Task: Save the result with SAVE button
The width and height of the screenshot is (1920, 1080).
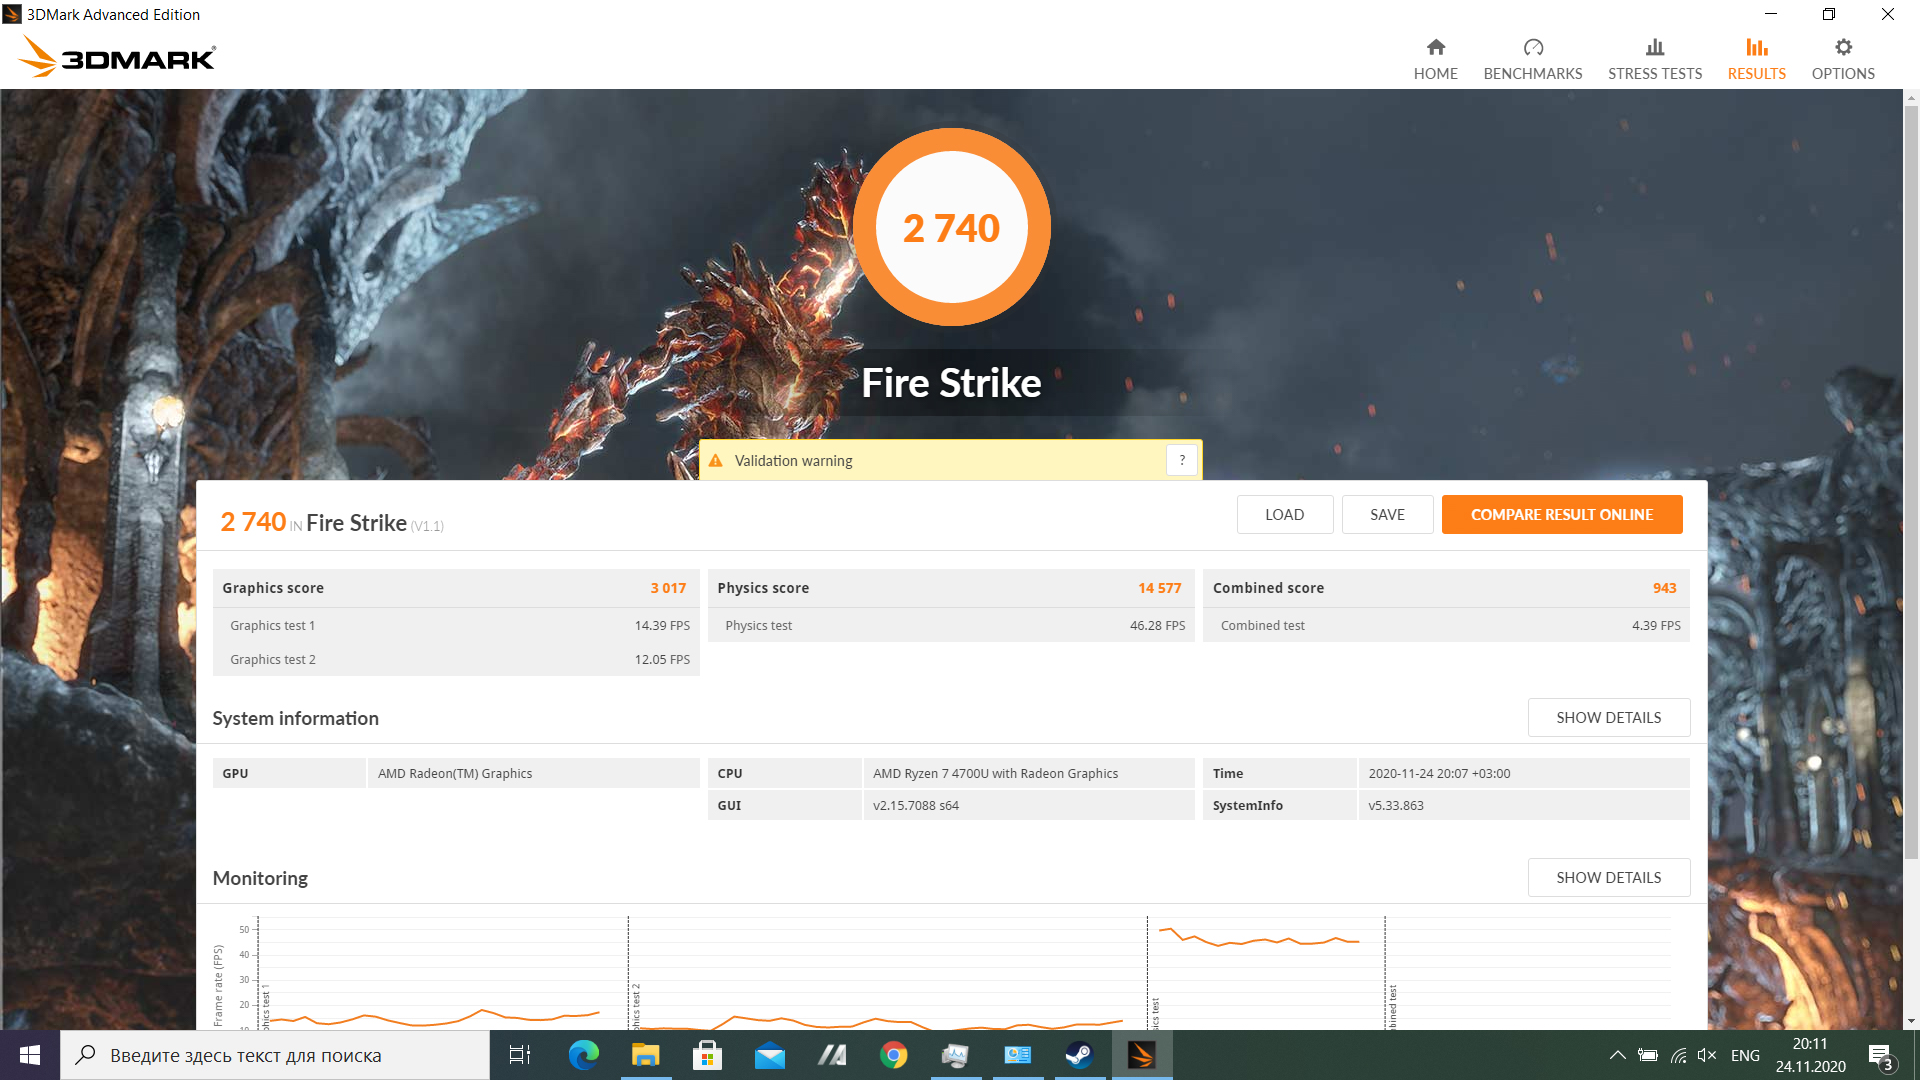Action: click(x=1387, y=515)
